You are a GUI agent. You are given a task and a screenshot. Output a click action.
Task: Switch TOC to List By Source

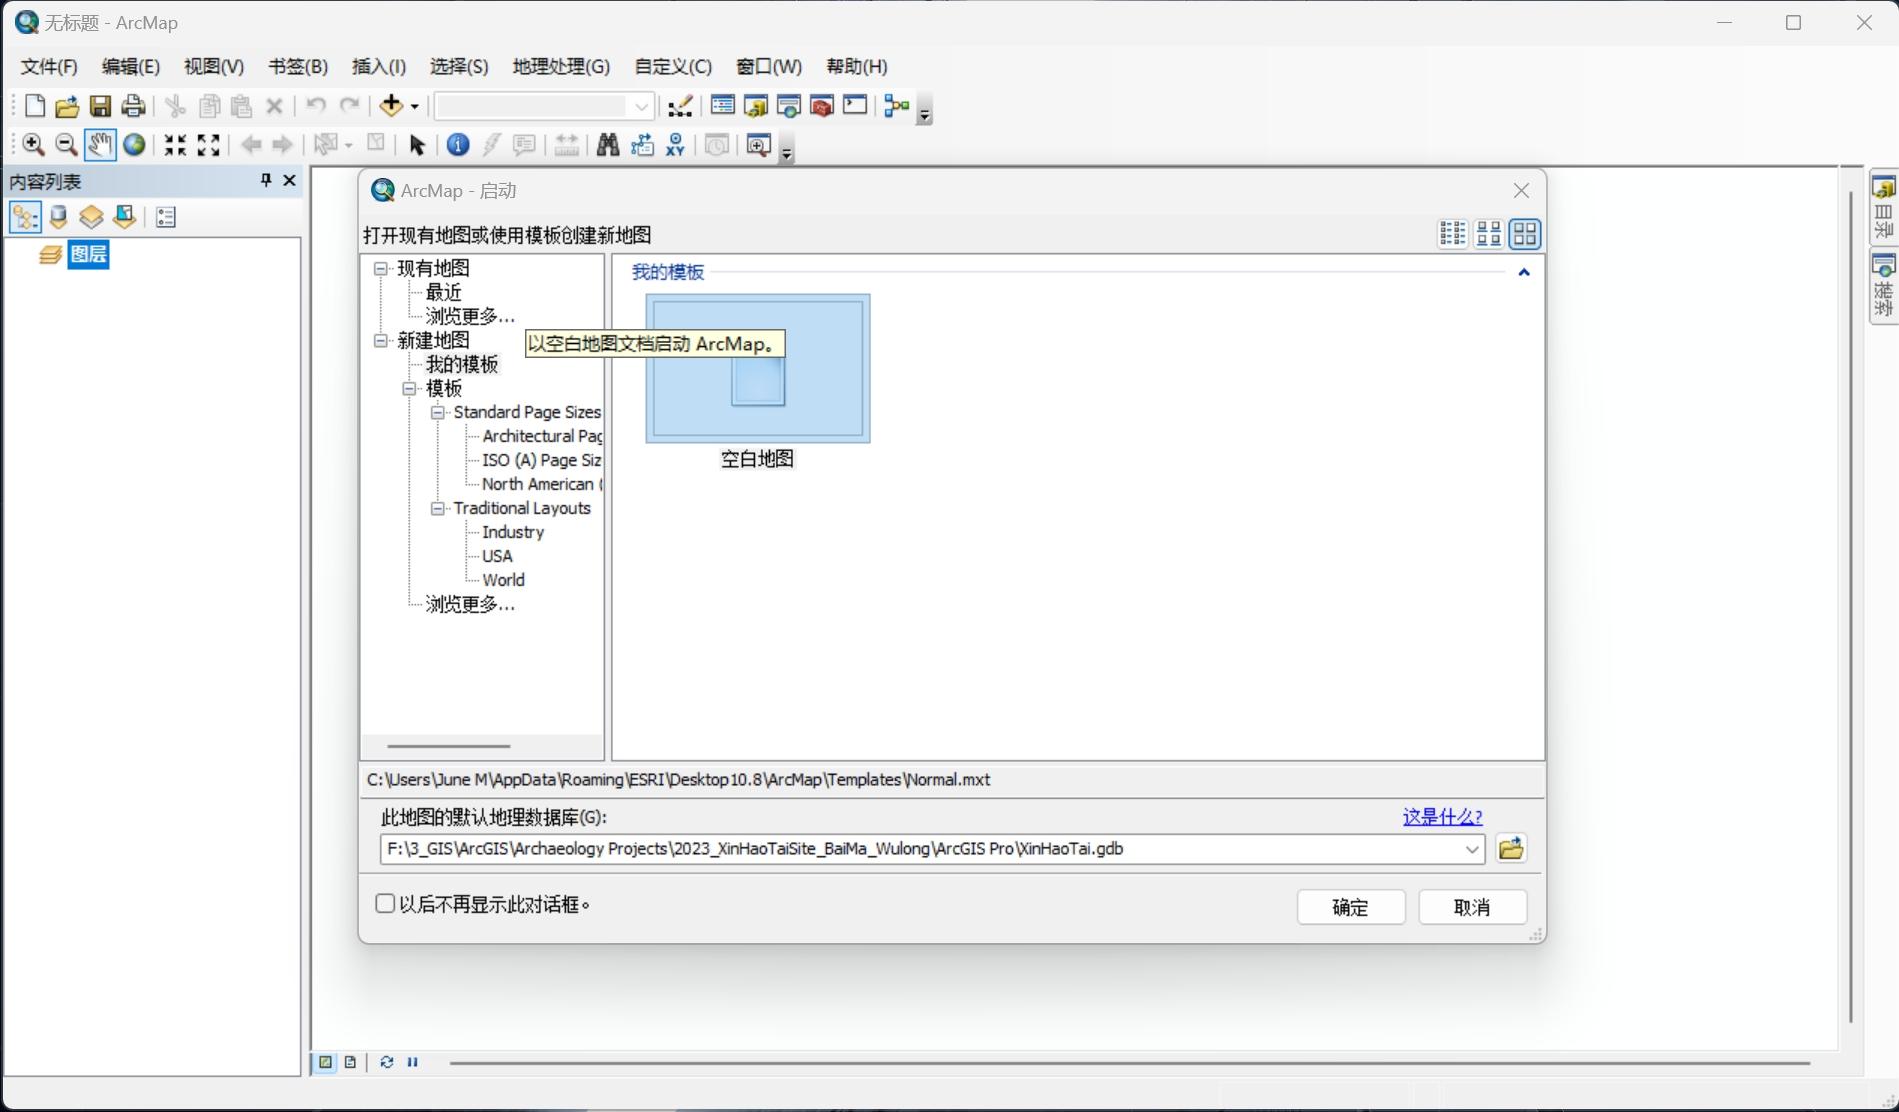point(59,217)
